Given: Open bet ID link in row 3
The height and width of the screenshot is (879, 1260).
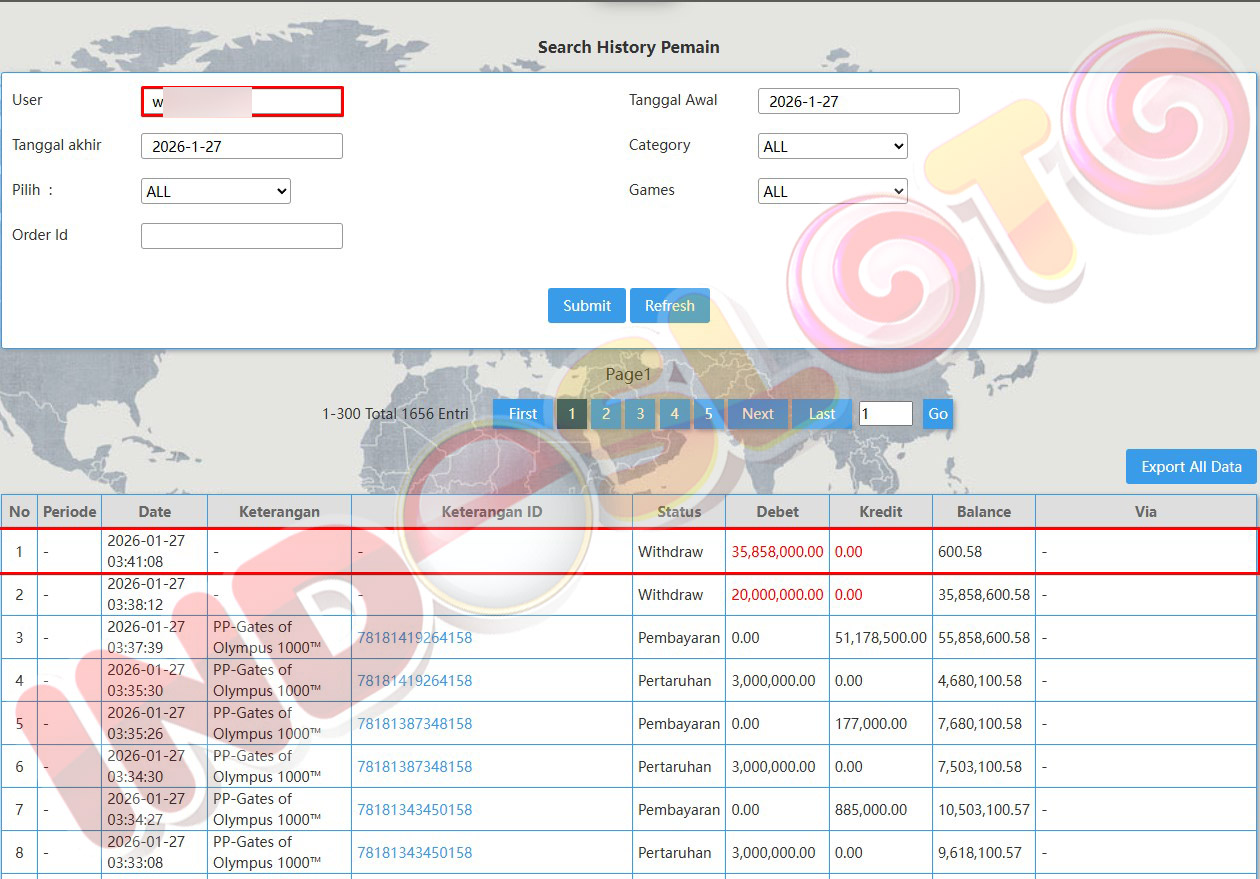Looking at the screenshot, I should 414,638.
